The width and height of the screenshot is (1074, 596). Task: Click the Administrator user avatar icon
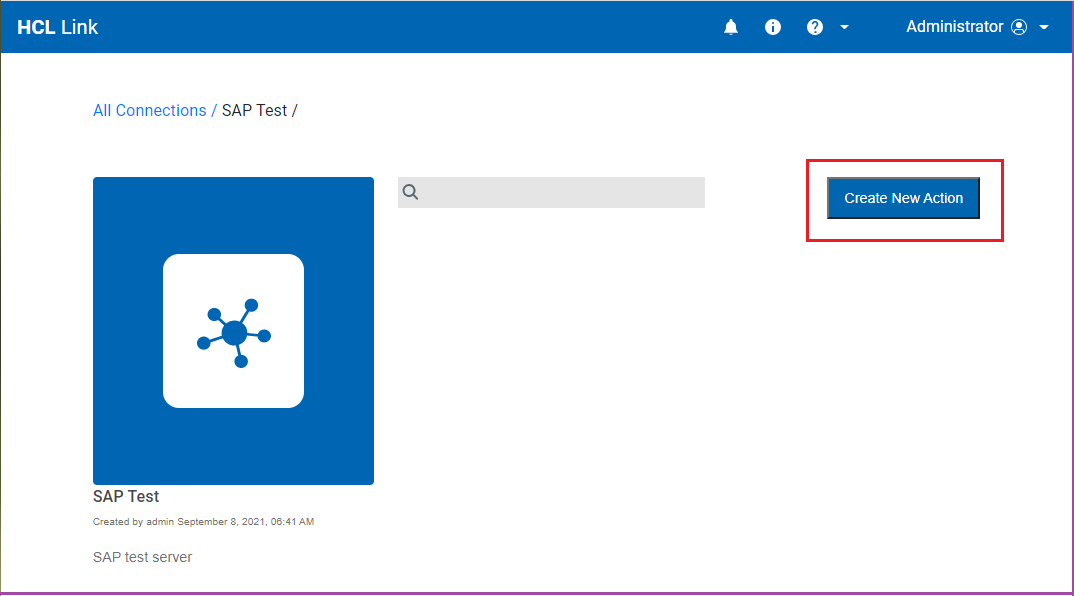click(x=1019, y=27)
